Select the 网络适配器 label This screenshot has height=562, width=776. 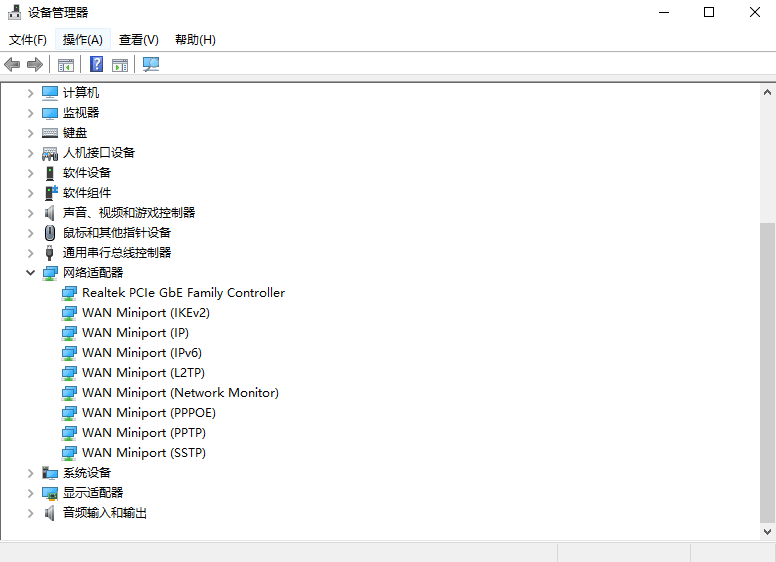tap(93, 273)
